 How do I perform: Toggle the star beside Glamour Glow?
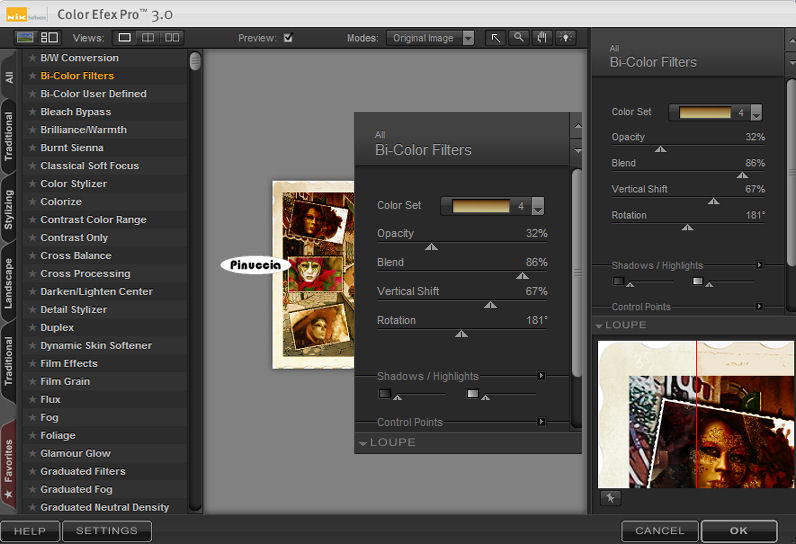pos(32,453)
